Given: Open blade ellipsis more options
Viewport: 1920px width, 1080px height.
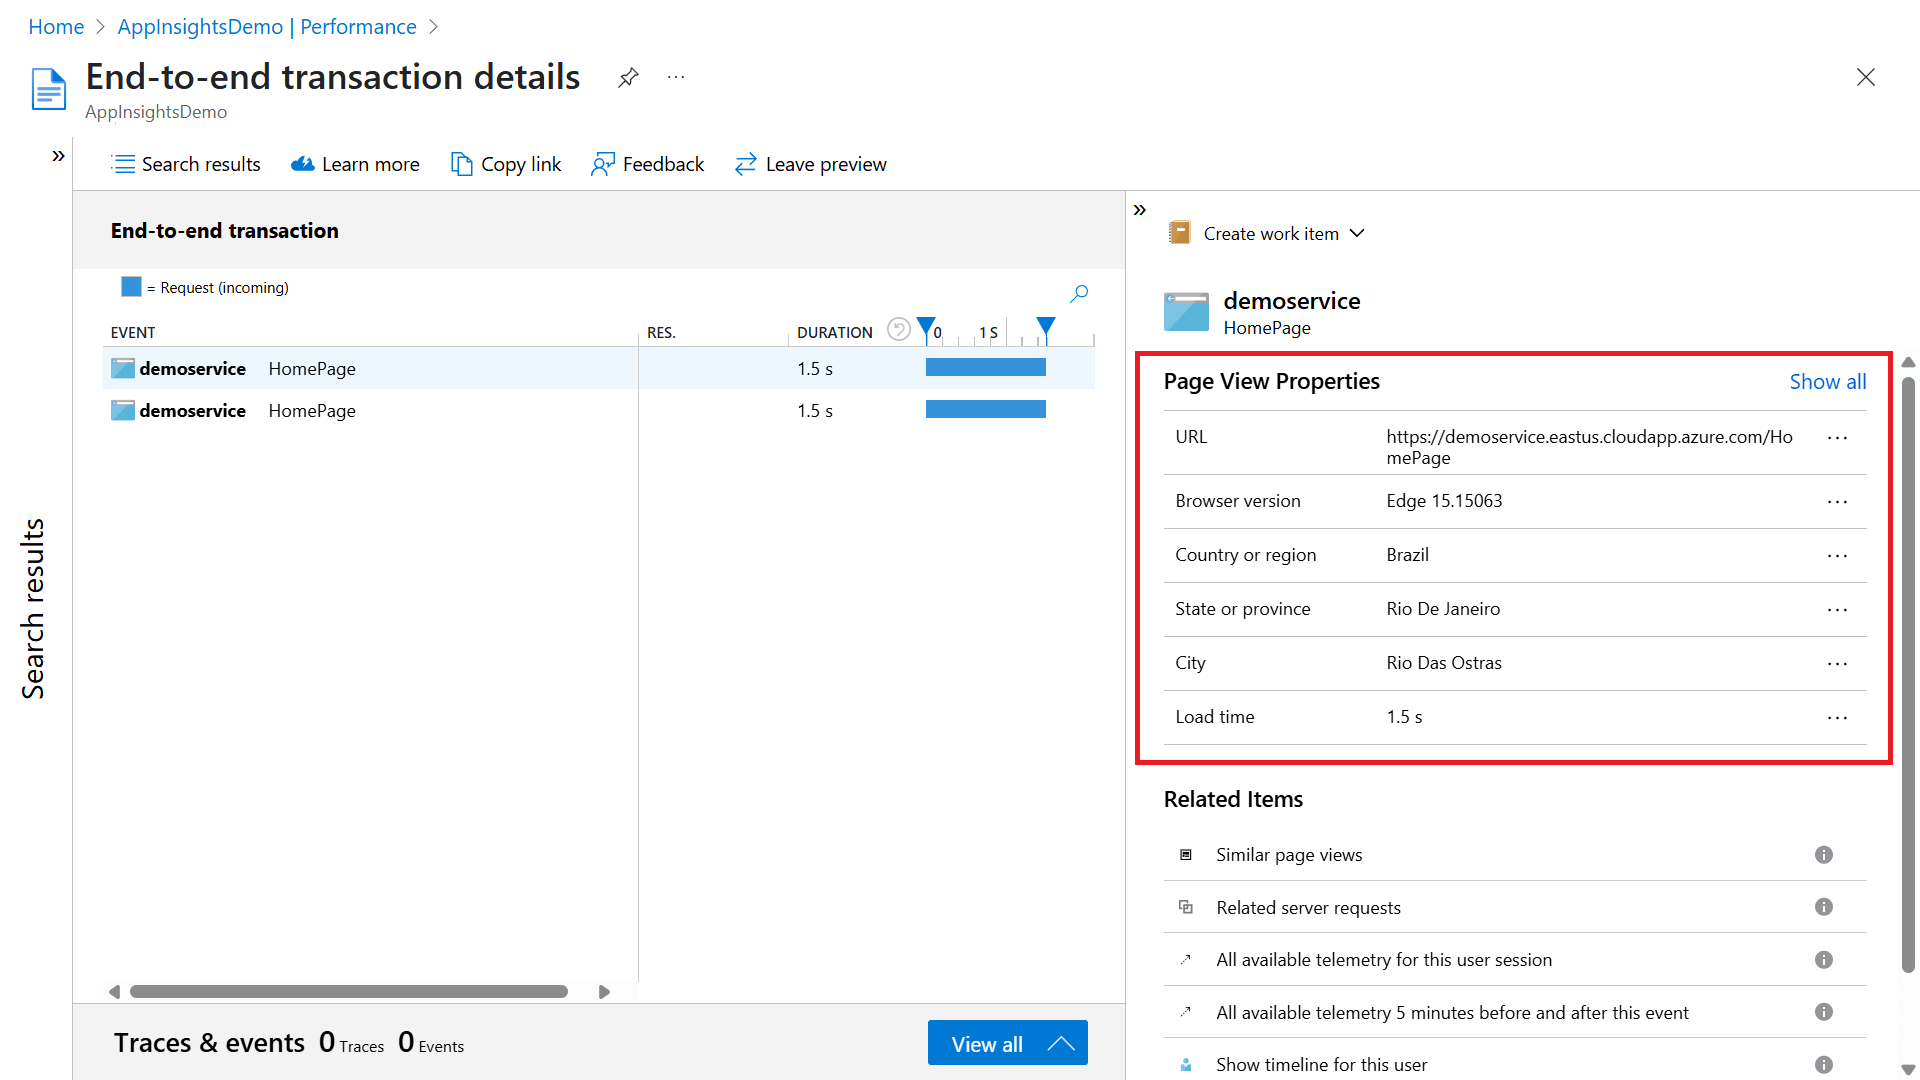Looking at the screenshot, I should click(x=676, y=77).
